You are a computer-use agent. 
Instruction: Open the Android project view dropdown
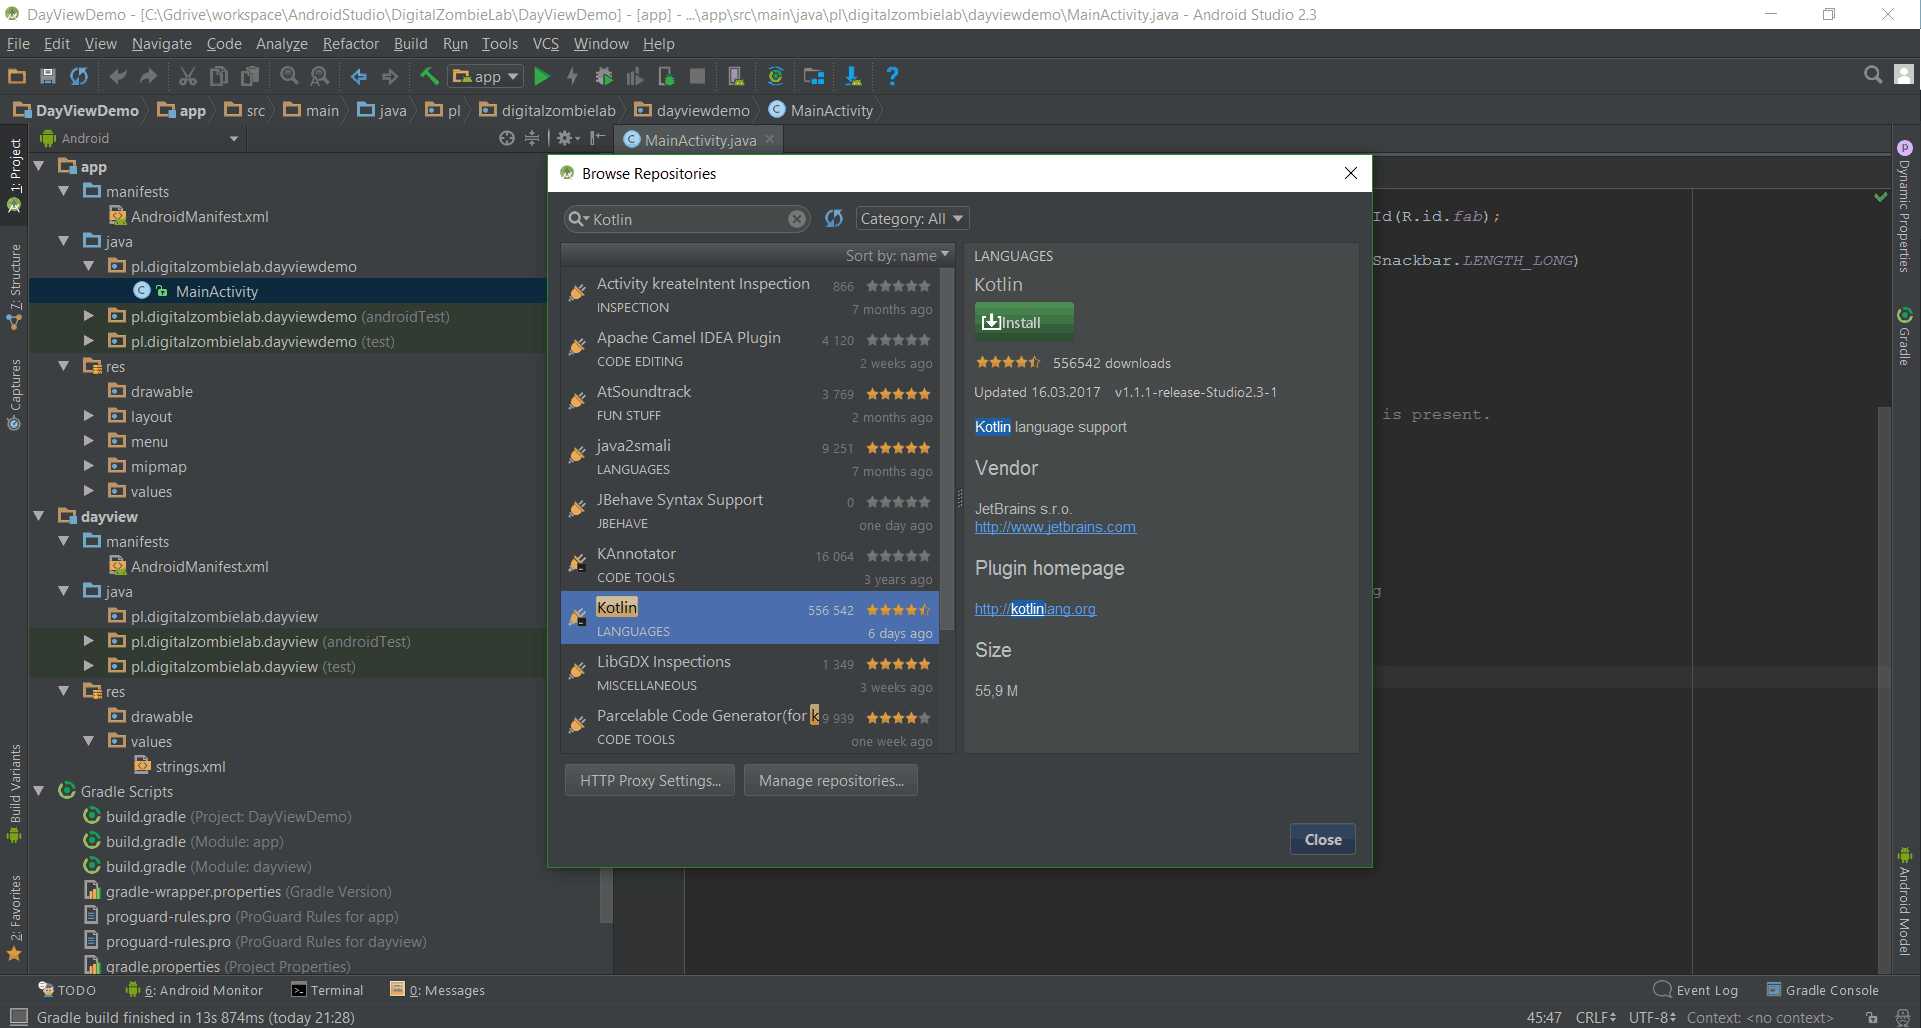pyautogui.click(x=140, y=138)
